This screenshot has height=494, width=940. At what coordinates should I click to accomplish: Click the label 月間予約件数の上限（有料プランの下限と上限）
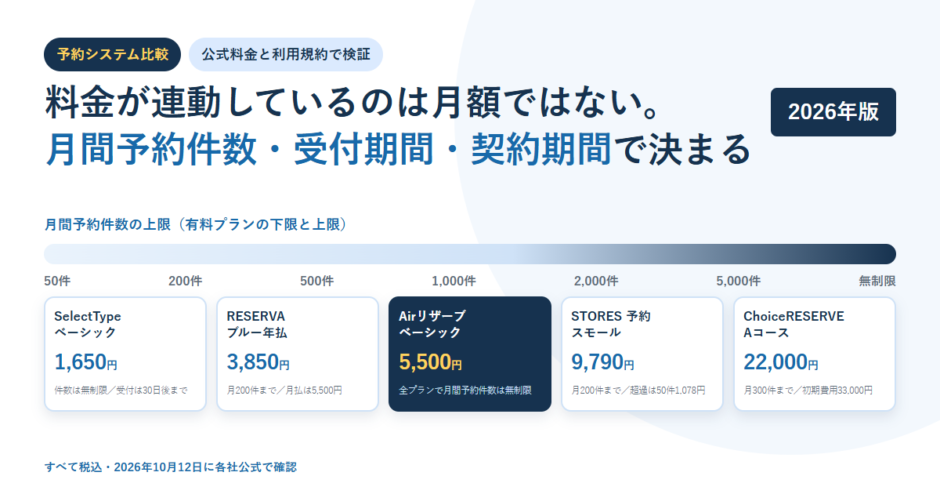pos(196,225)
